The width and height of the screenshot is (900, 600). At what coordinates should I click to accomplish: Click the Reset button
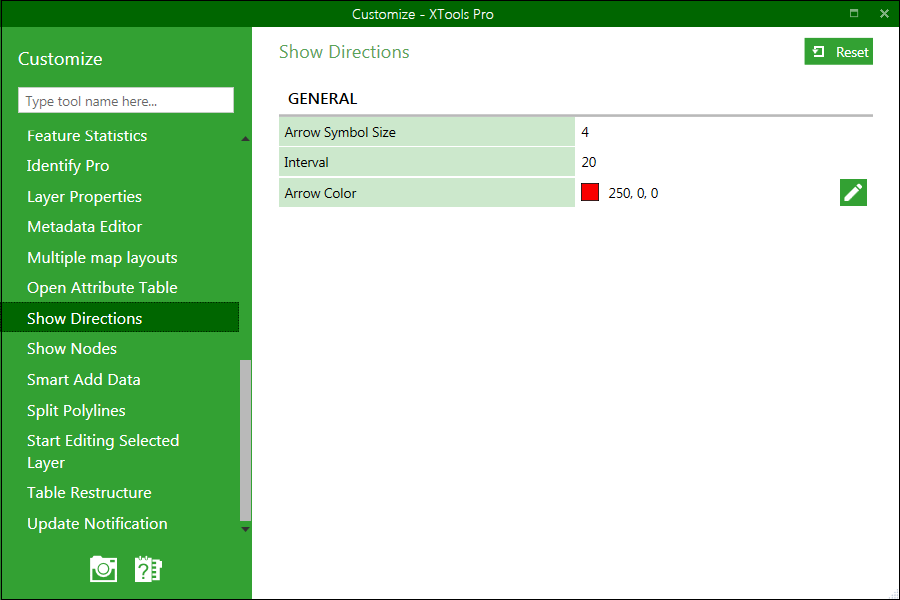pyautogui.click(x=839, y=52)
